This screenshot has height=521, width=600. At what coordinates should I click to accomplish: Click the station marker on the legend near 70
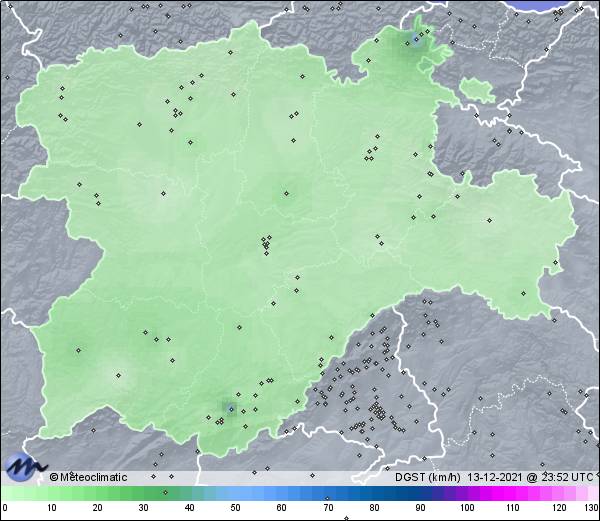click(327, 498)
